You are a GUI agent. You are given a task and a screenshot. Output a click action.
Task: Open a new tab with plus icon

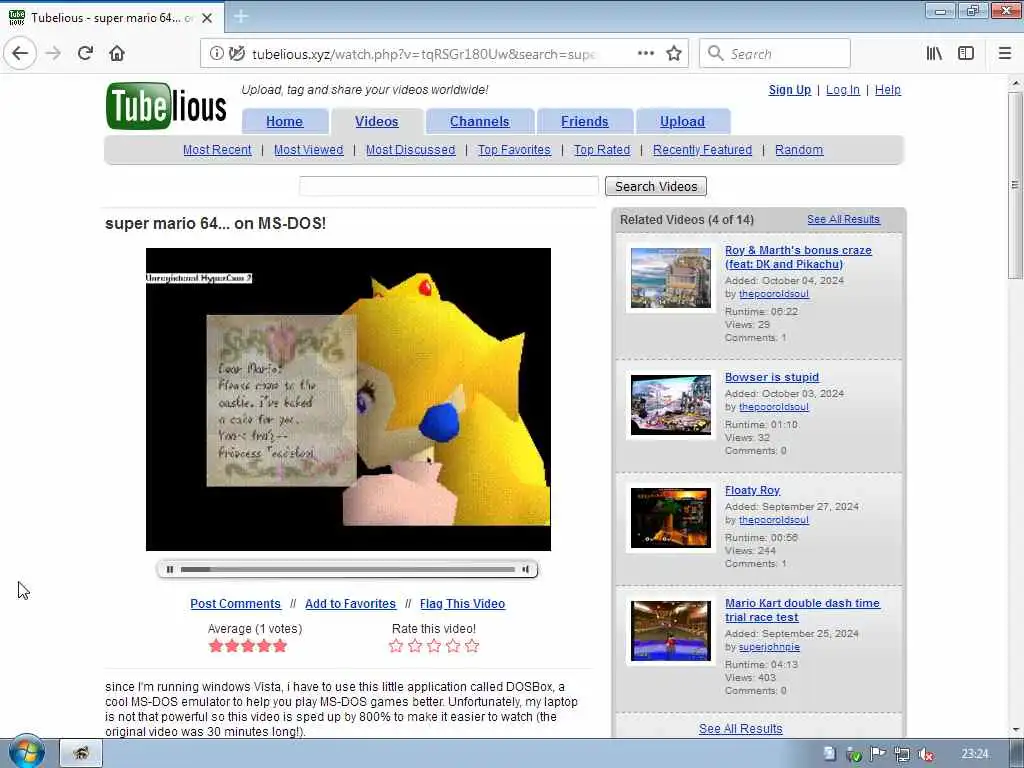click(x=241, y=17)
